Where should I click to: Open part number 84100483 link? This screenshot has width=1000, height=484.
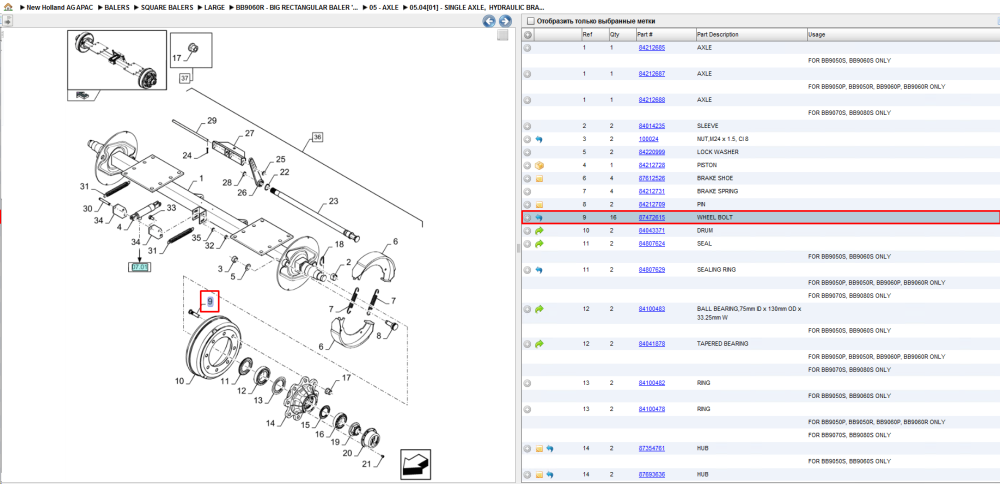tap(652, 309)
